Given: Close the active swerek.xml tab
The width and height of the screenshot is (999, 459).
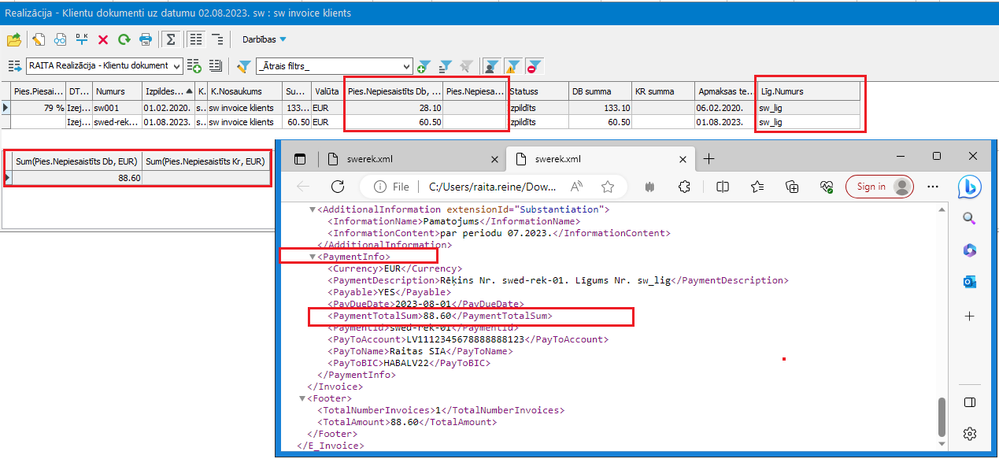Looking at the screenshot, I should [682, 159].
